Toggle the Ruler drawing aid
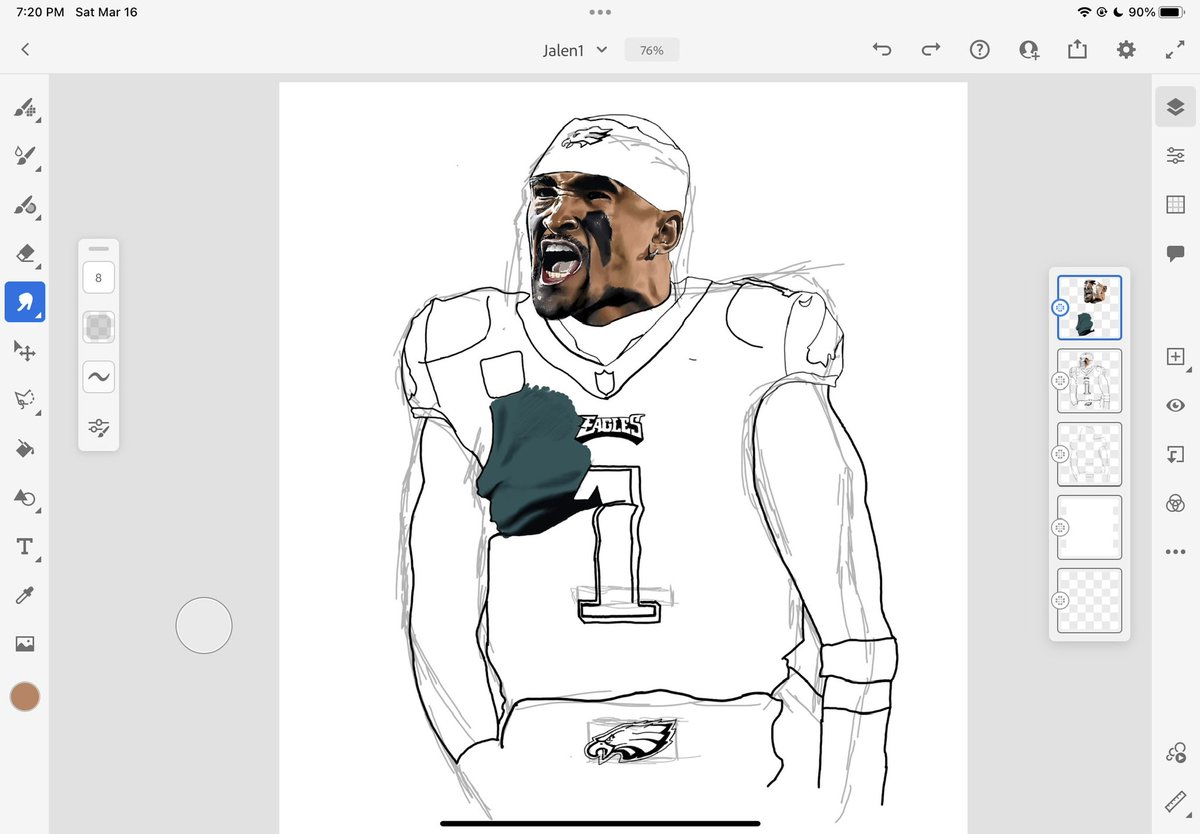The width and height of the screenshot is (1200, 834). point(1175,802)
